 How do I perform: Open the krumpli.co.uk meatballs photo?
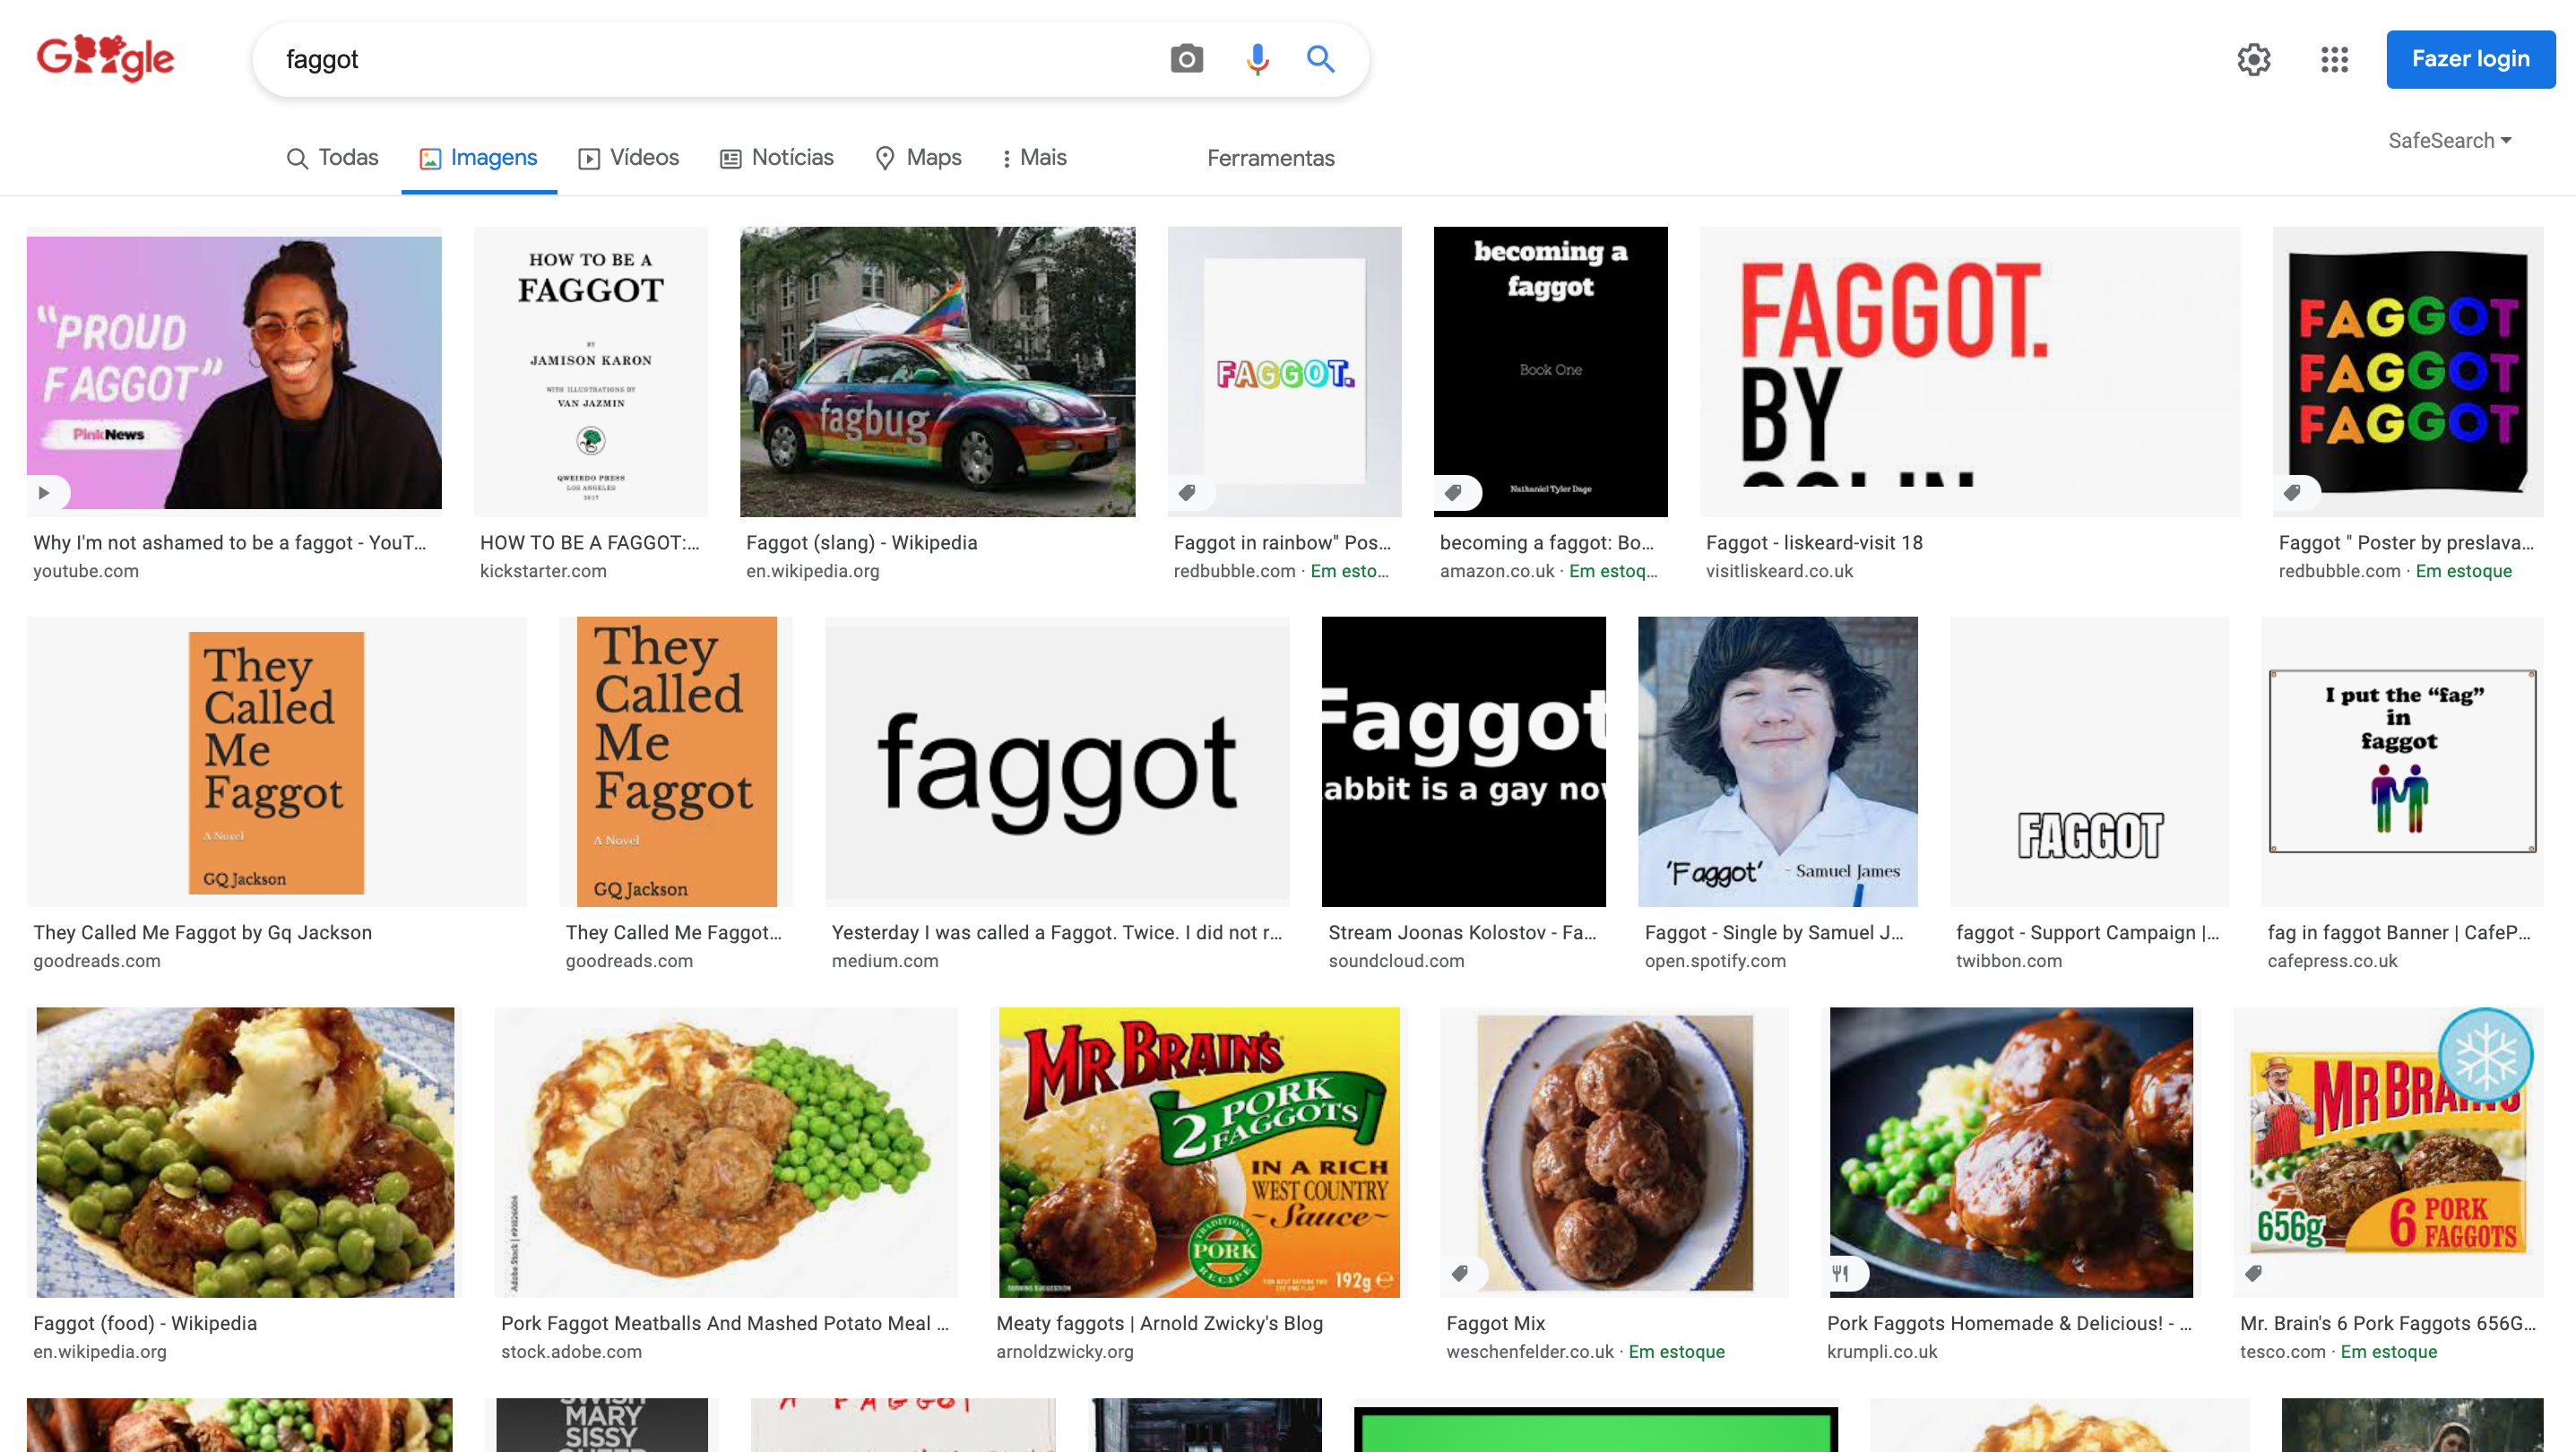coord(2010,1152)
